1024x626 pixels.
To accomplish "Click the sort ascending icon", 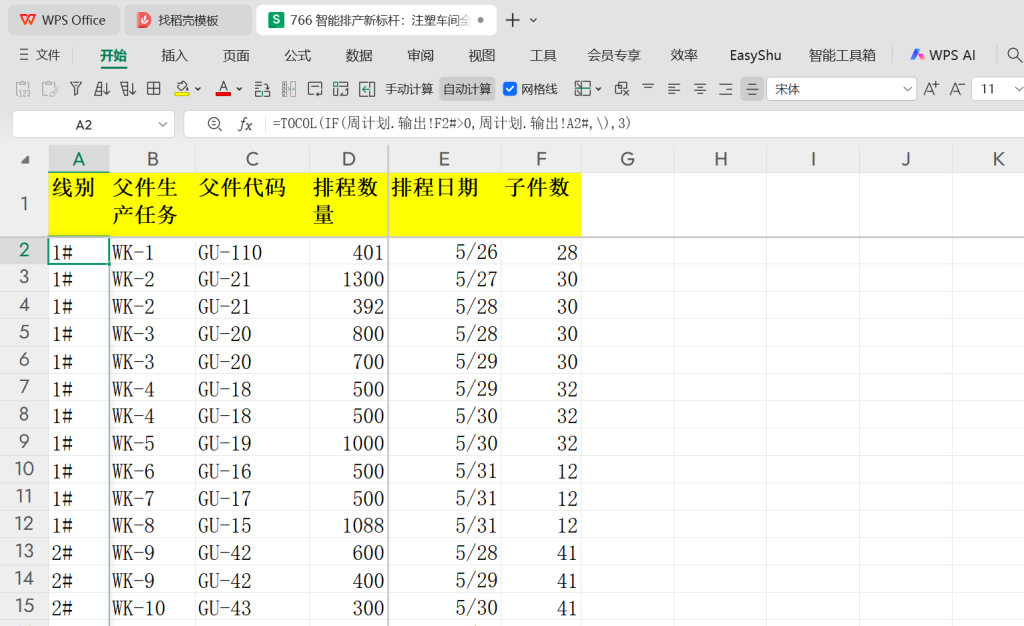I will pyautogui.click(x=102, y=89).
